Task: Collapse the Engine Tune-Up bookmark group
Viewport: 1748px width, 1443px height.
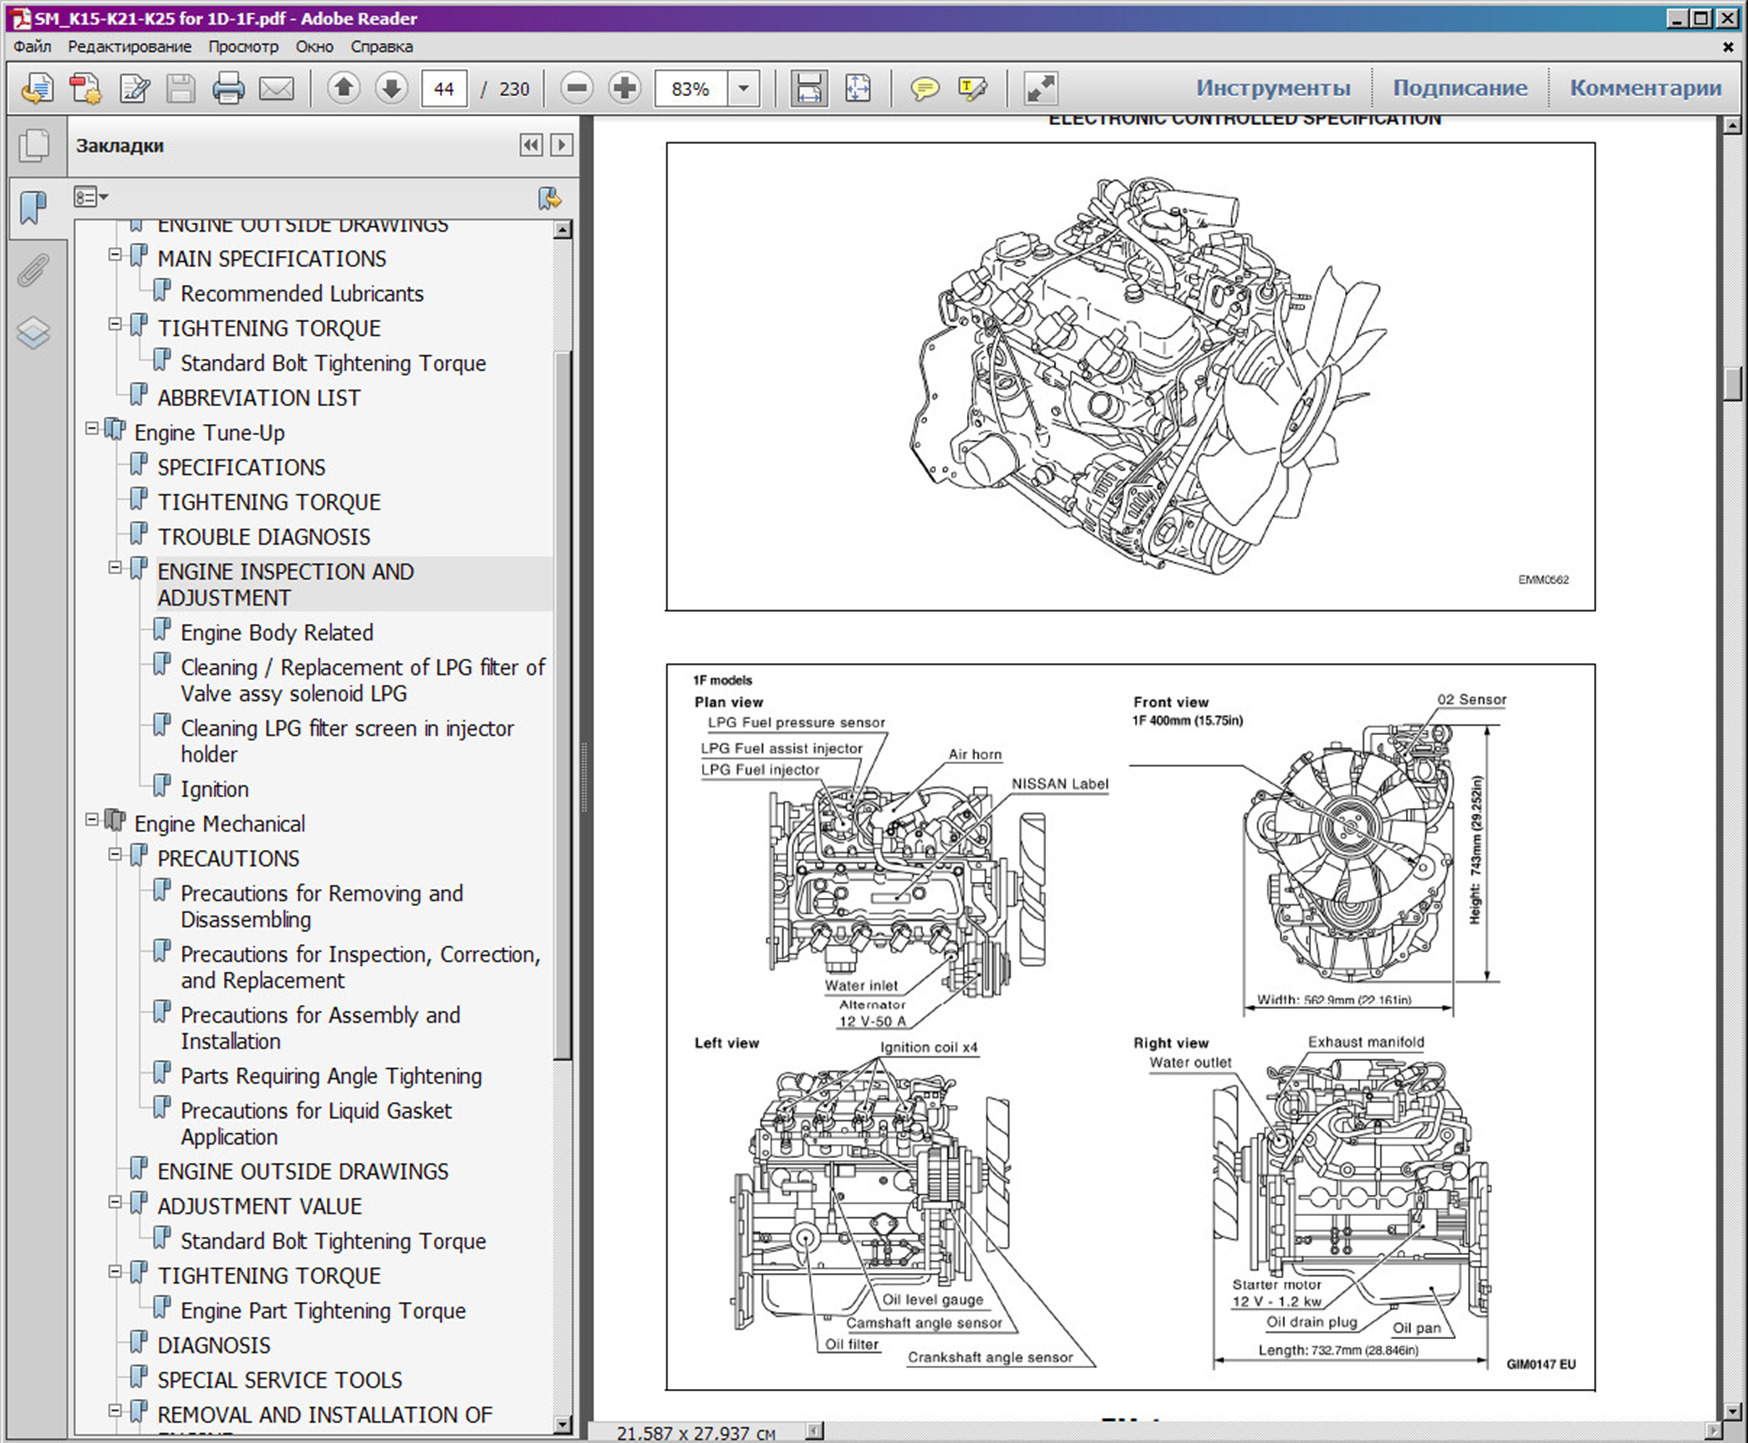Action: click(x=92, y=428)
